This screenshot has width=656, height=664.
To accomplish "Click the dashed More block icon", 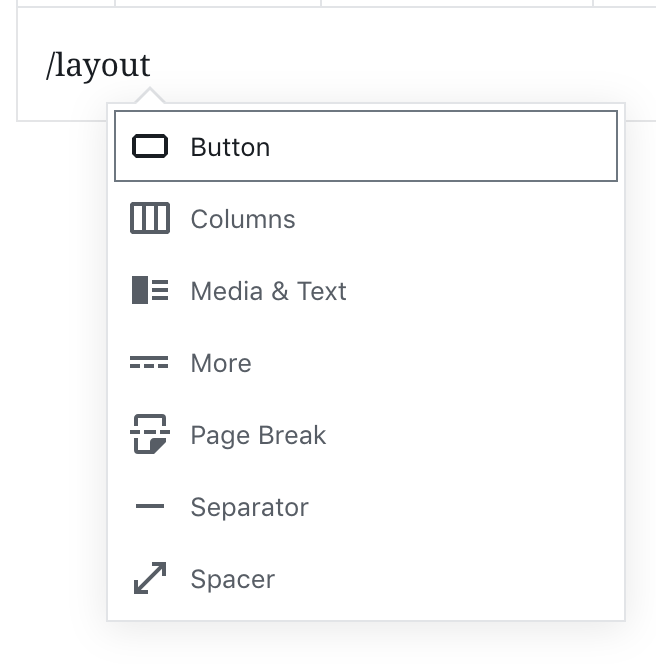I will point(150,363).
